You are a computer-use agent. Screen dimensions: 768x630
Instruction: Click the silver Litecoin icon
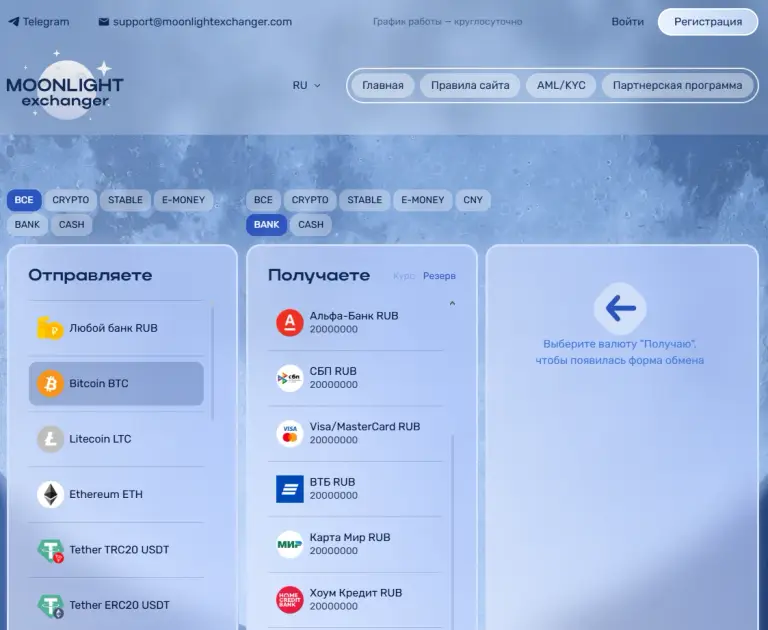coord(50,439)
